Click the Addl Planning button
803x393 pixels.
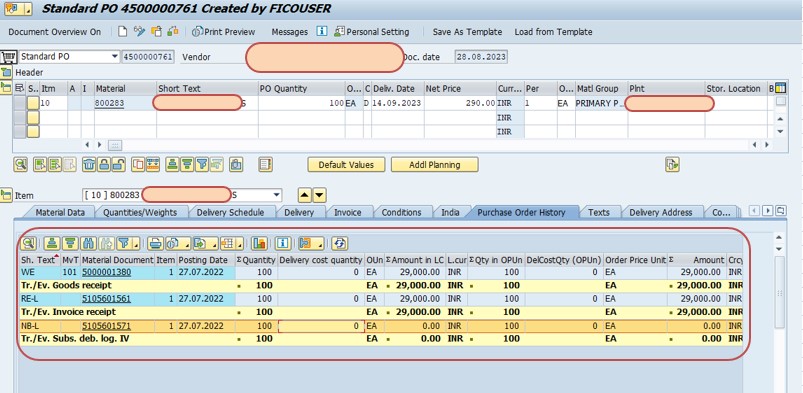tap(435, 165)
